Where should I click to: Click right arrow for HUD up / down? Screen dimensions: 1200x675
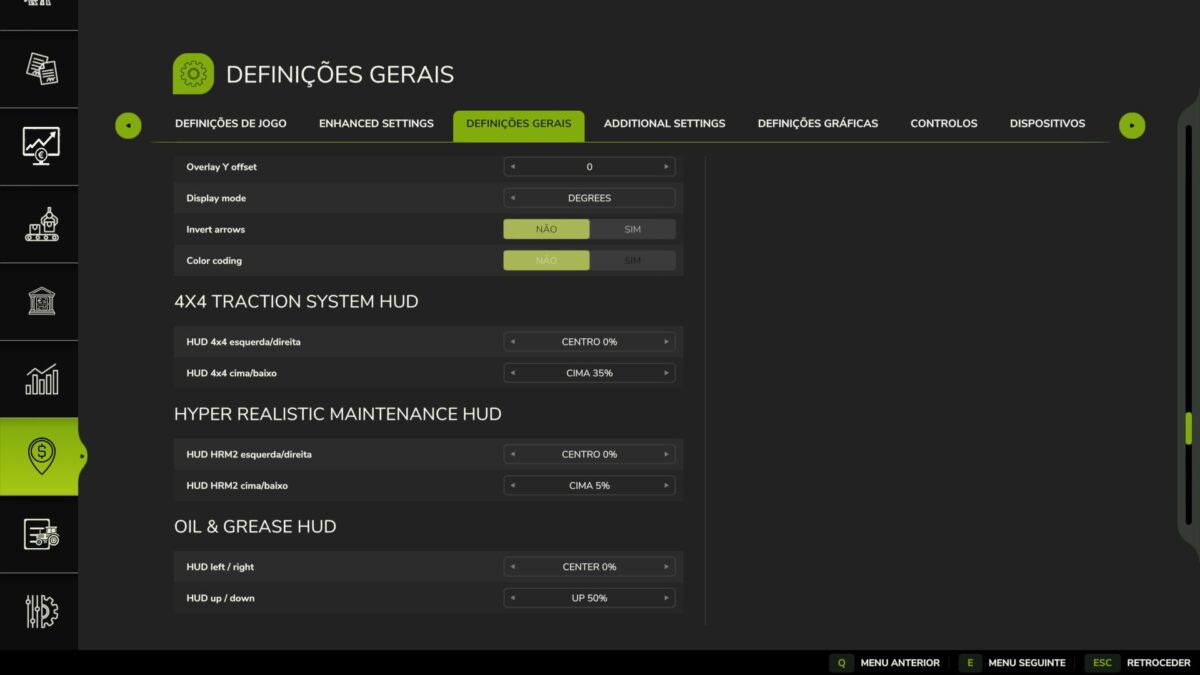(666, 598)
